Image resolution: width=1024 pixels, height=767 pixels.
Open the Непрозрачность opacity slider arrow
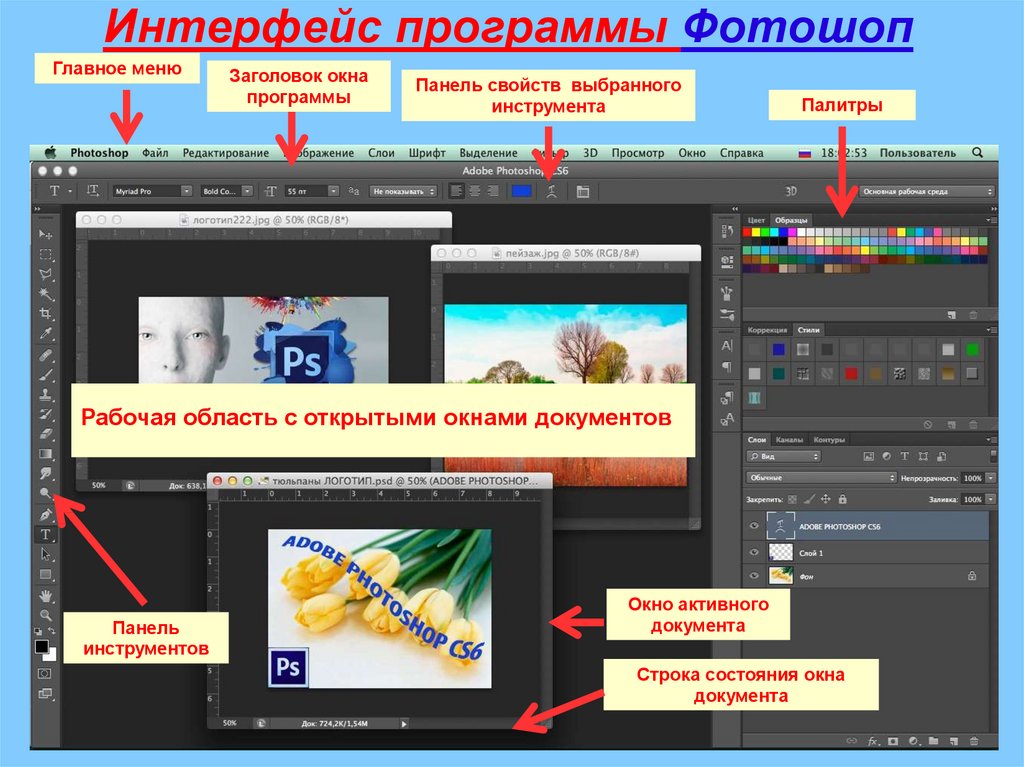991,478
